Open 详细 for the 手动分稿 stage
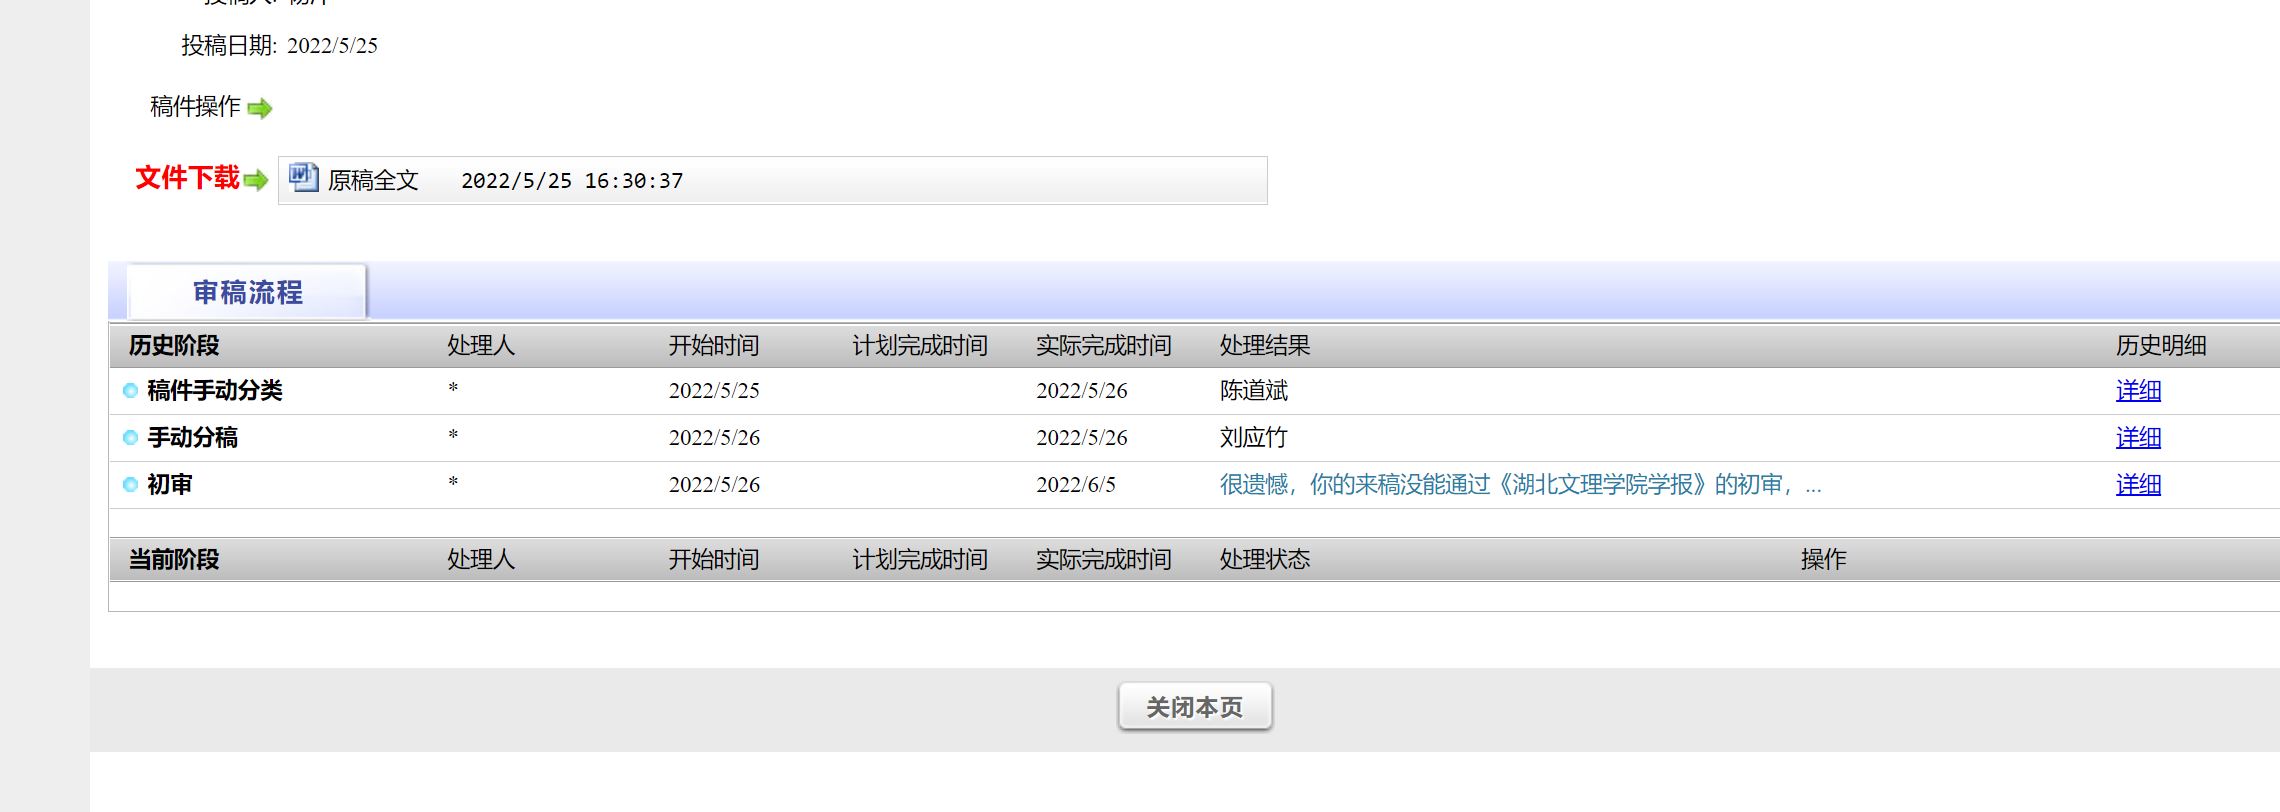 click(x=2138, y=438)
